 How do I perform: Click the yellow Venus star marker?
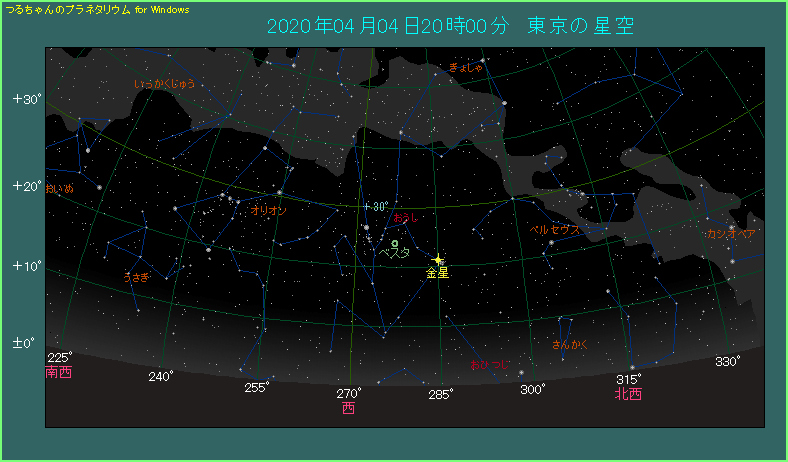tap(438, 260)
